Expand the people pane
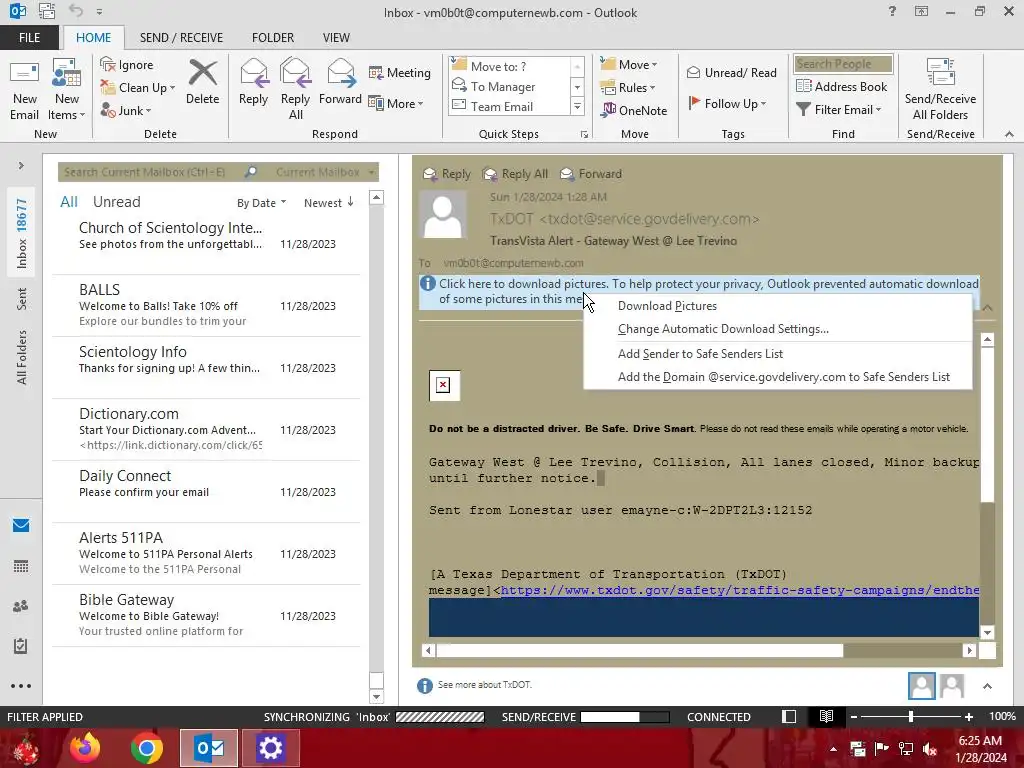The image size is (1024, 768). pos(987,686)
